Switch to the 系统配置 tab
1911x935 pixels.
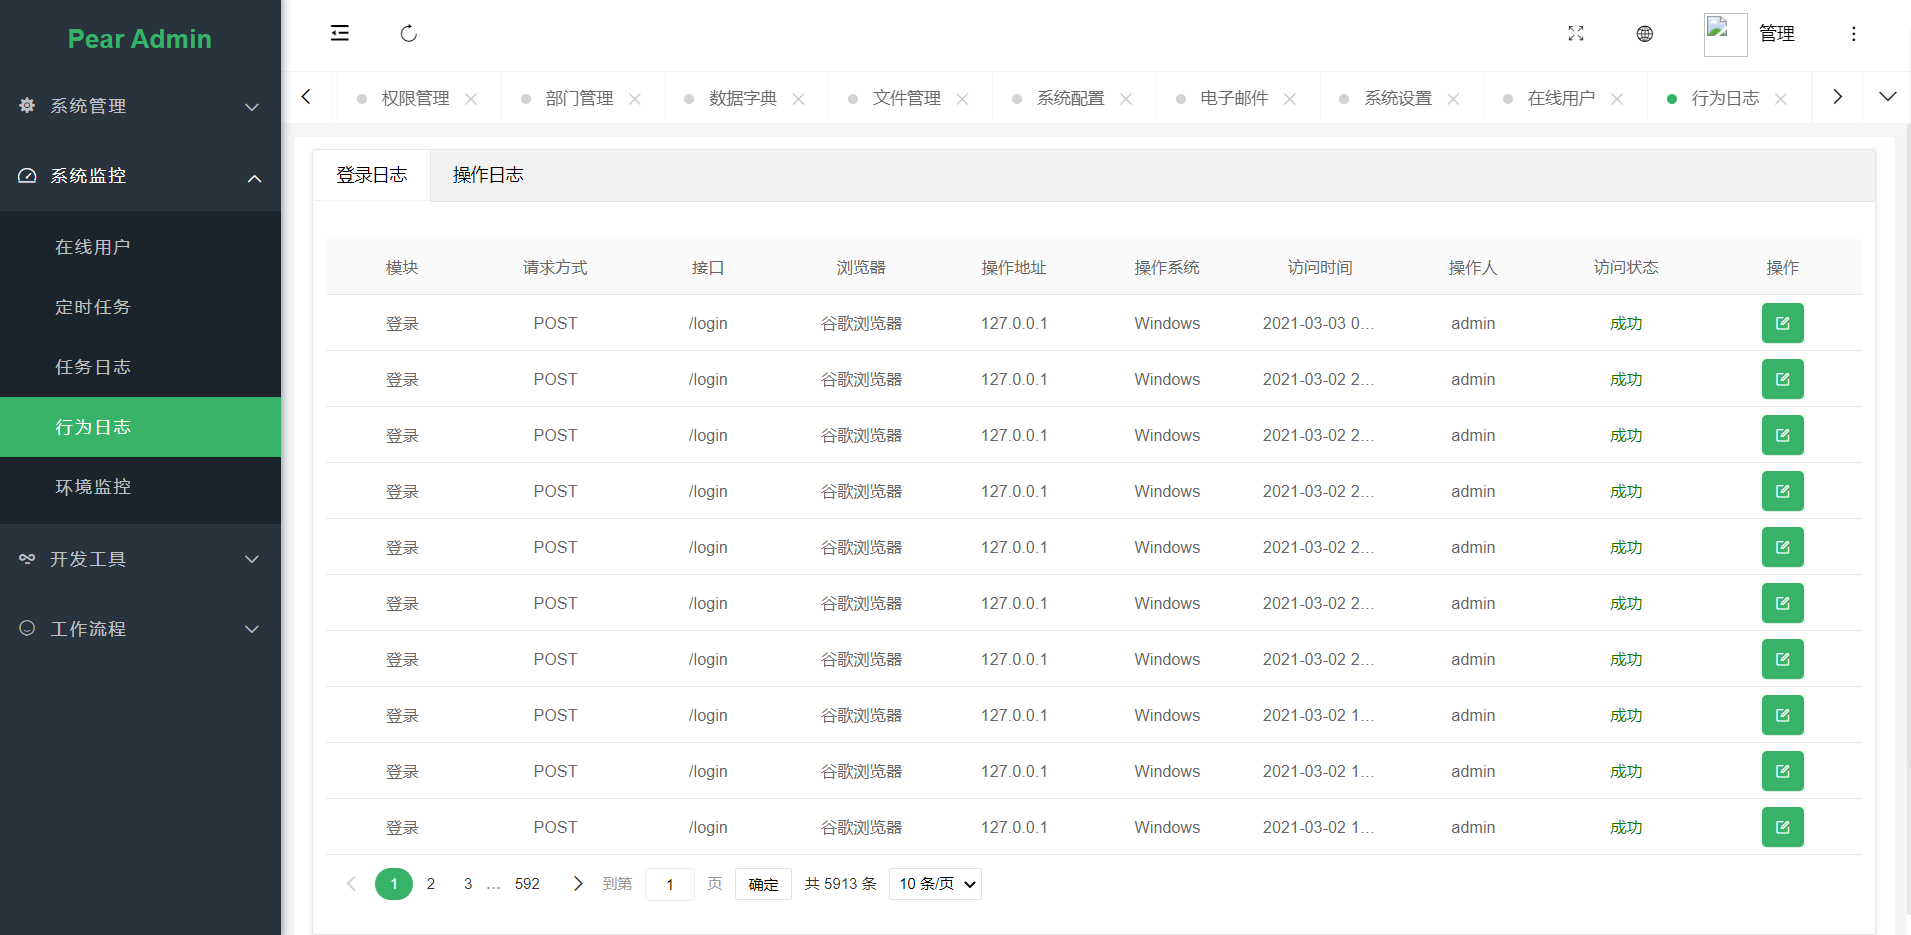[1071, 98]
